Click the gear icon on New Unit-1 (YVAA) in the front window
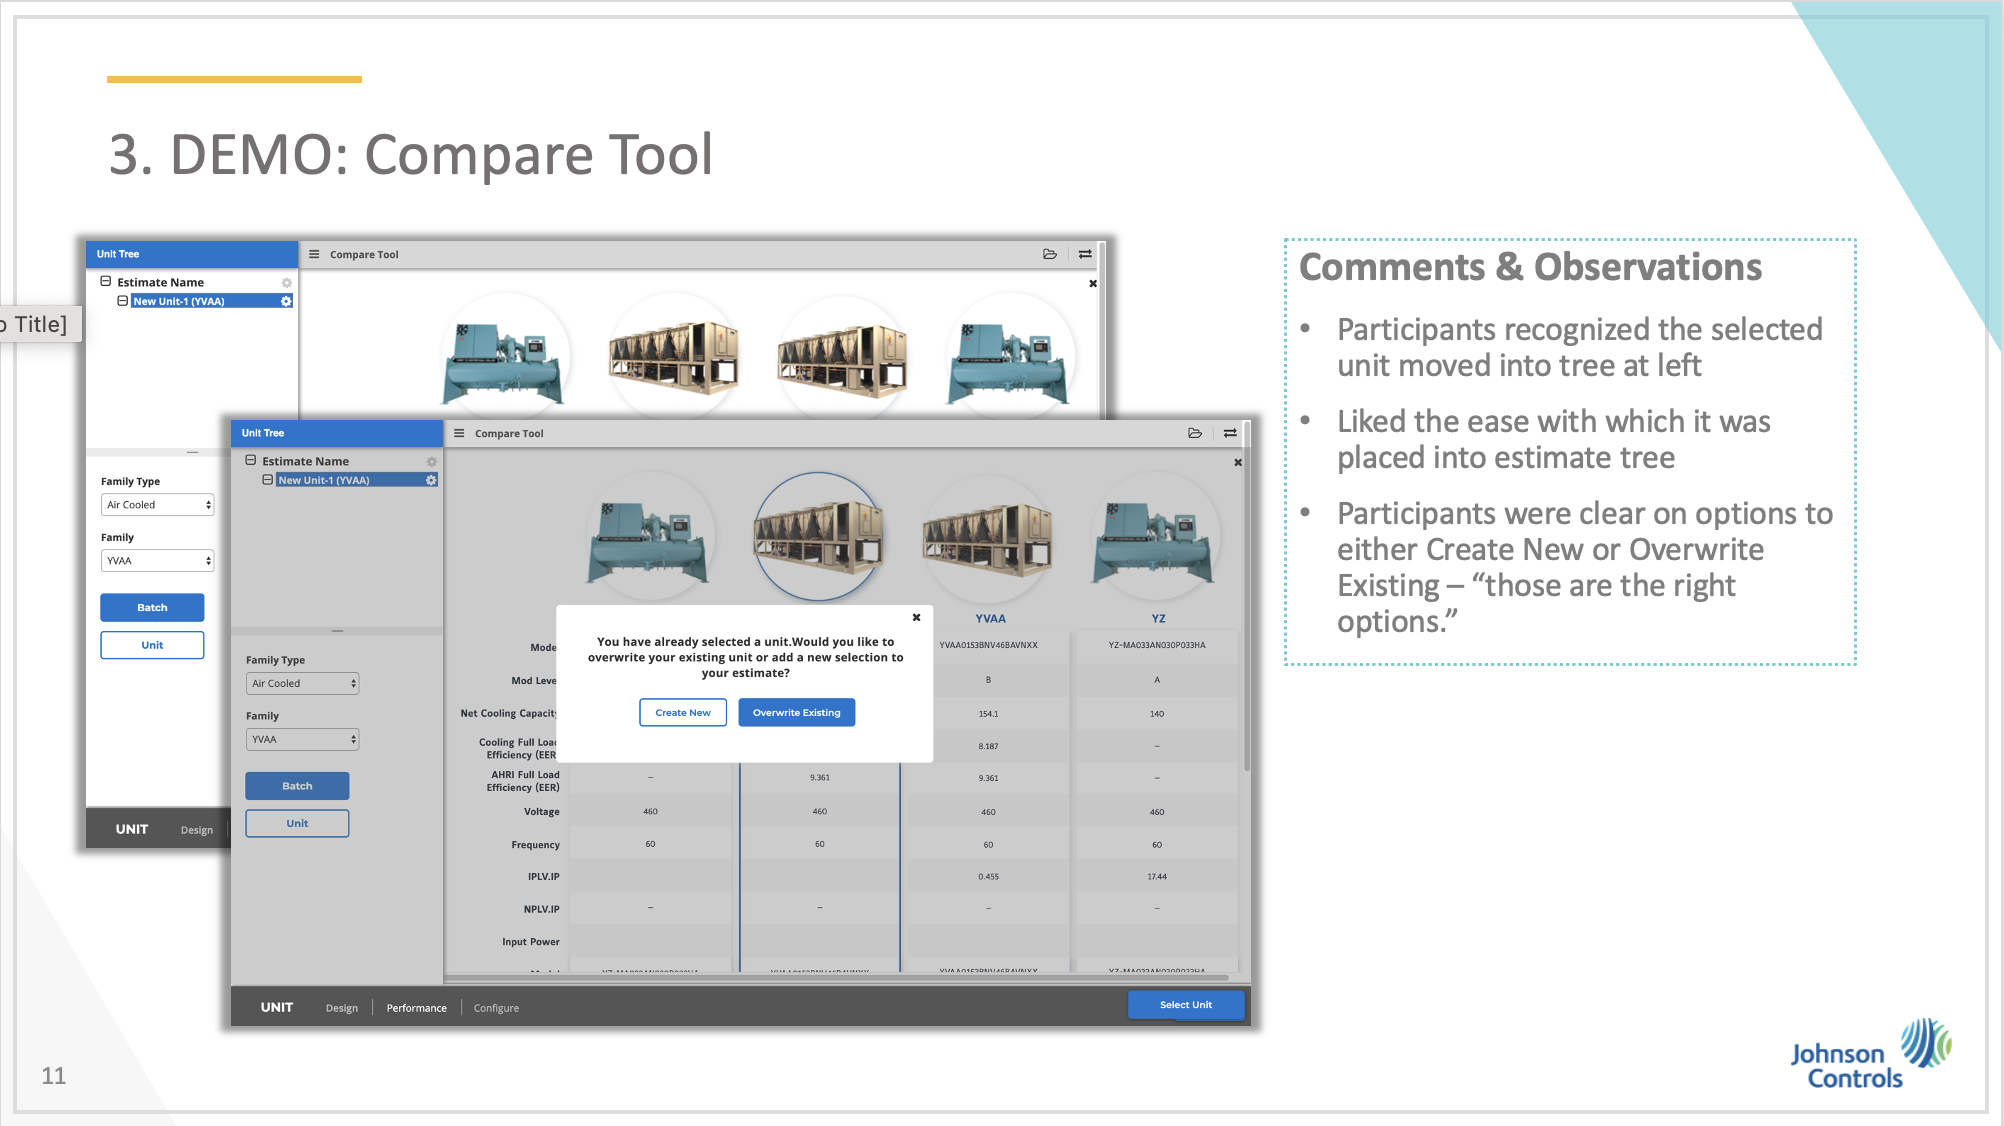2004x1126 pixels. pos(431,480)
